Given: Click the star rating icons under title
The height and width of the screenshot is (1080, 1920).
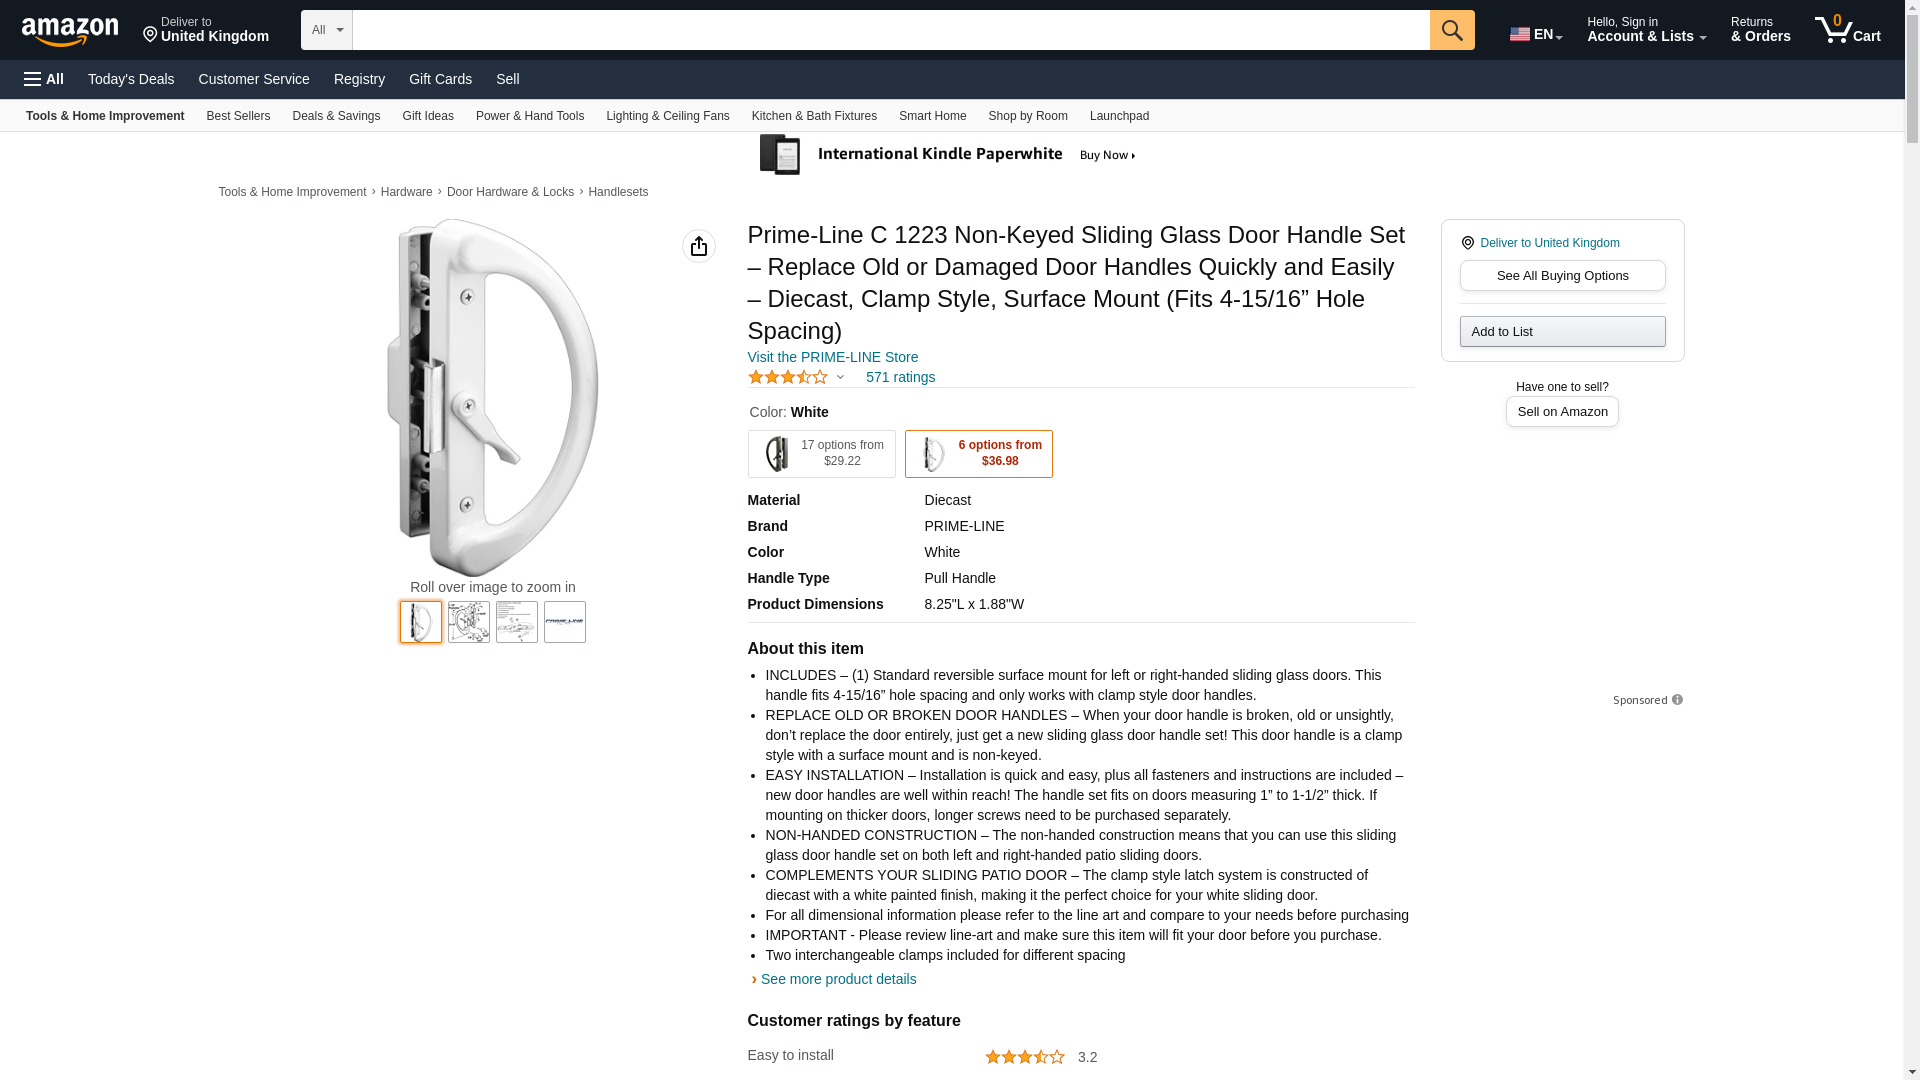Looking at the screenshot, I should [788, 377].
